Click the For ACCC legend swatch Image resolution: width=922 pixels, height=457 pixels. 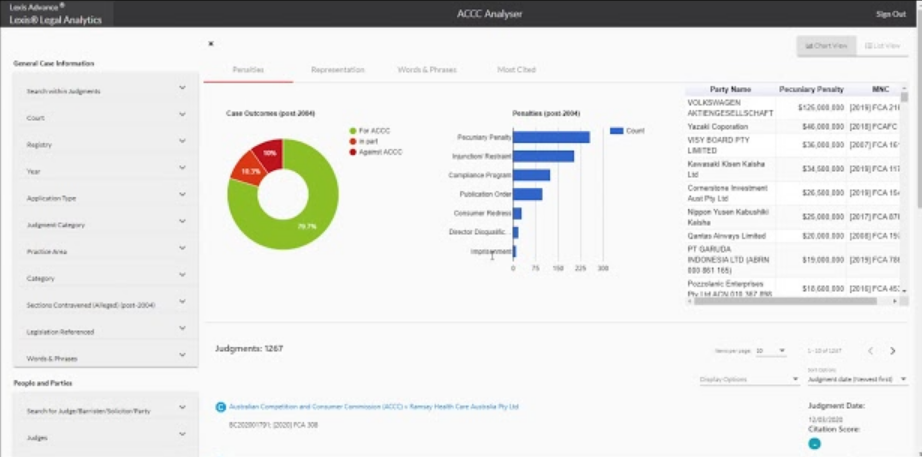[x=353, y=131]
